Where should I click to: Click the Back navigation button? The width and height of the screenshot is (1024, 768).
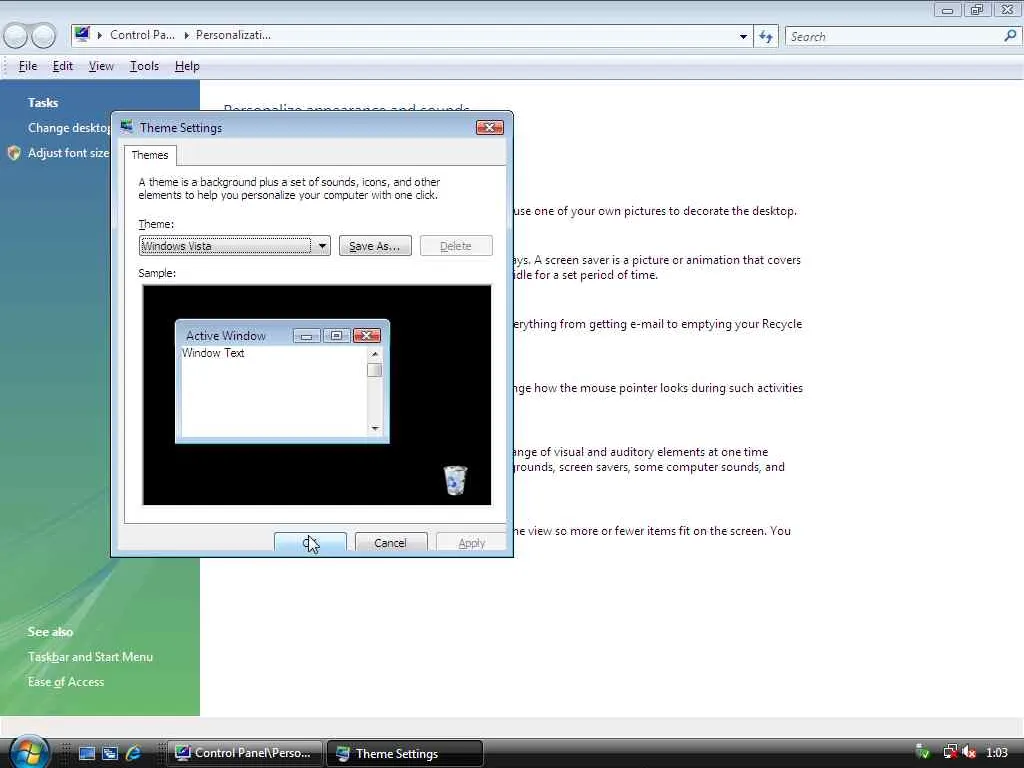[x=15, y=36]
